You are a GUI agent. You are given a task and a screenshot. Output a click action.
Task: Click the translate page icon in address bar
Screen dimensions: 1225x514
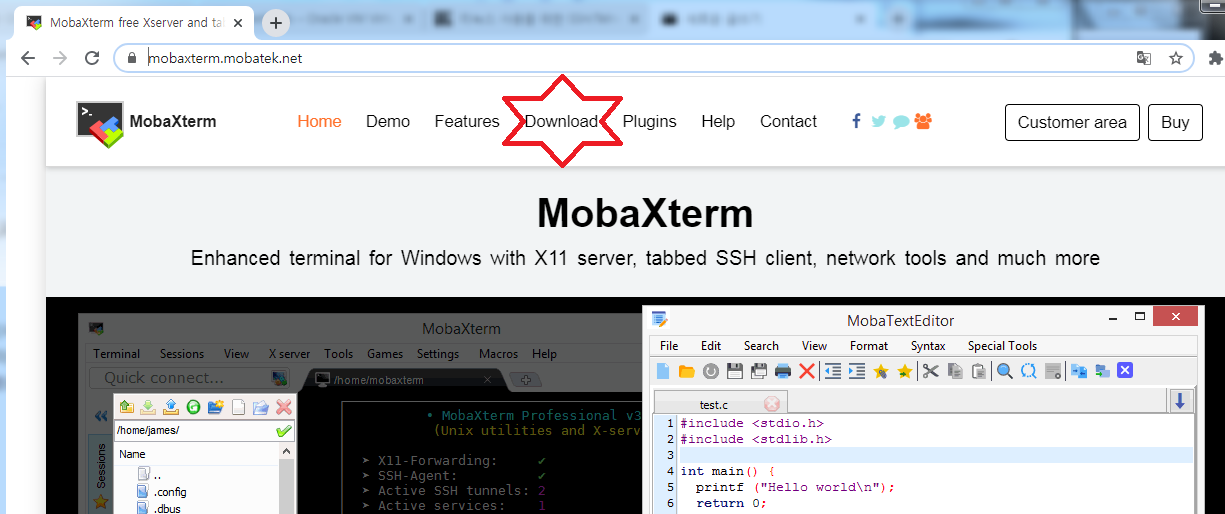[x=1144, y=58]
